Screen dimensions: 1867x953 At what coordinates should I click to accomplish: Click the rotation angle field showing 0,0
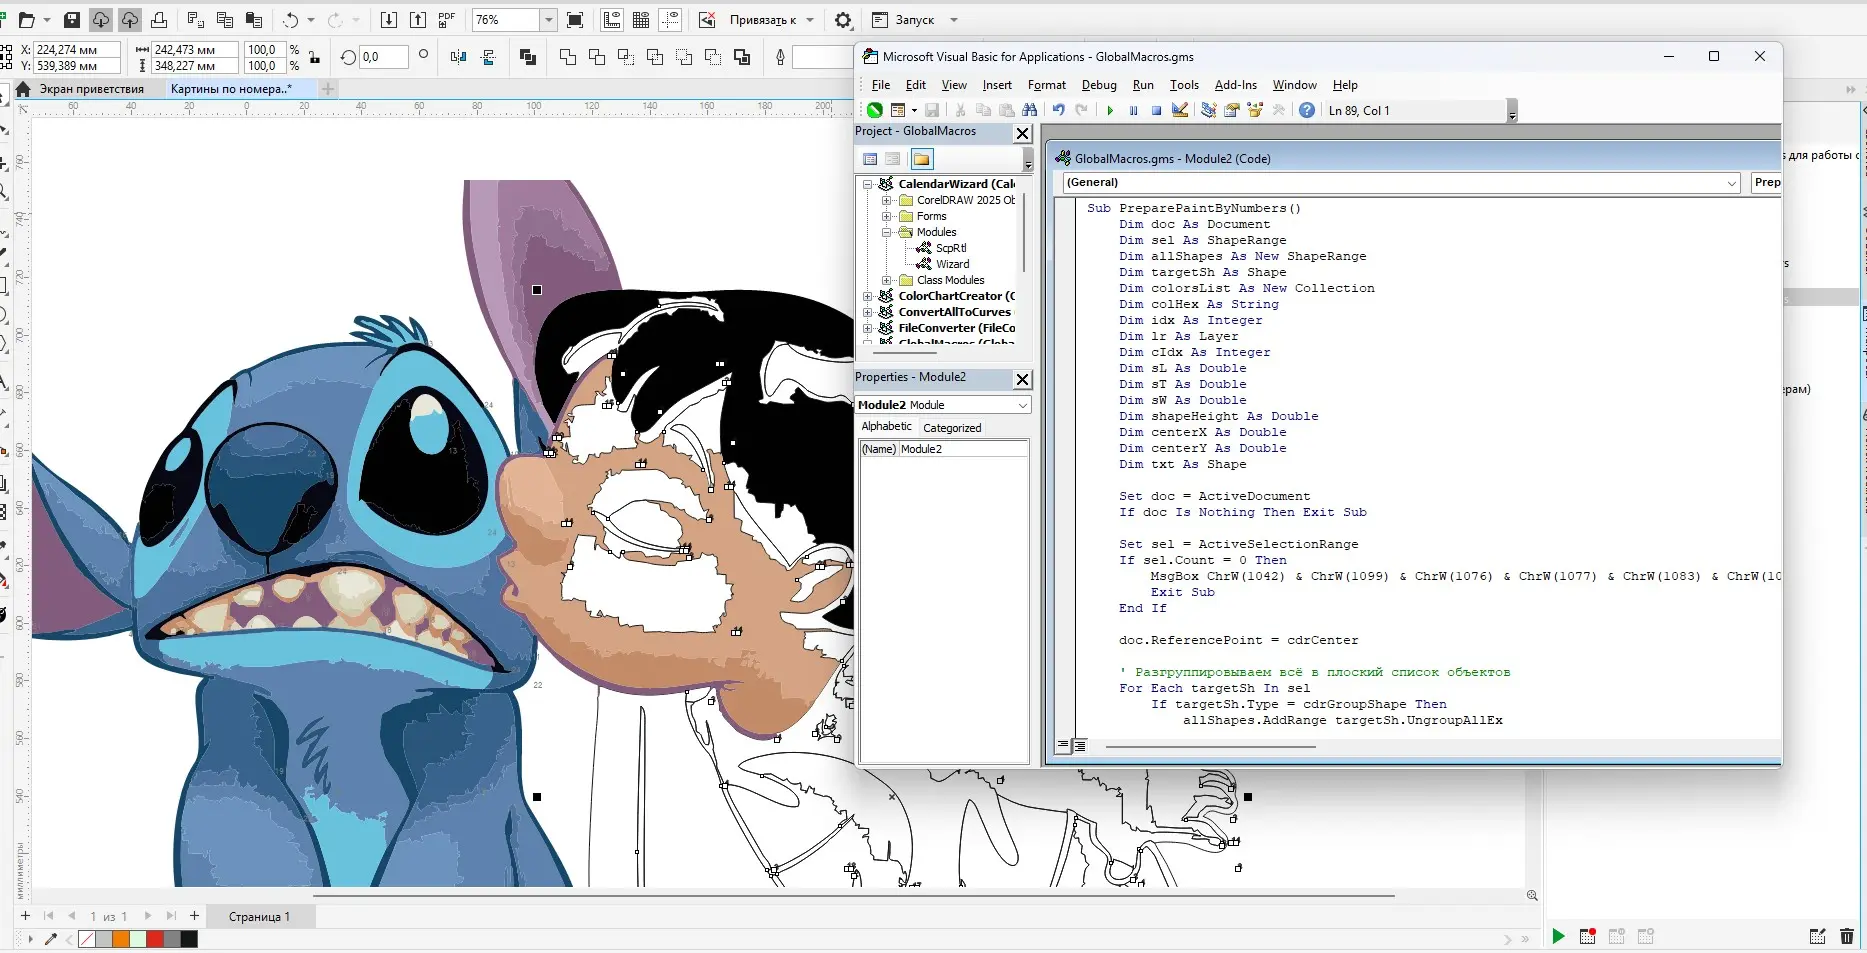coord(384,57)
